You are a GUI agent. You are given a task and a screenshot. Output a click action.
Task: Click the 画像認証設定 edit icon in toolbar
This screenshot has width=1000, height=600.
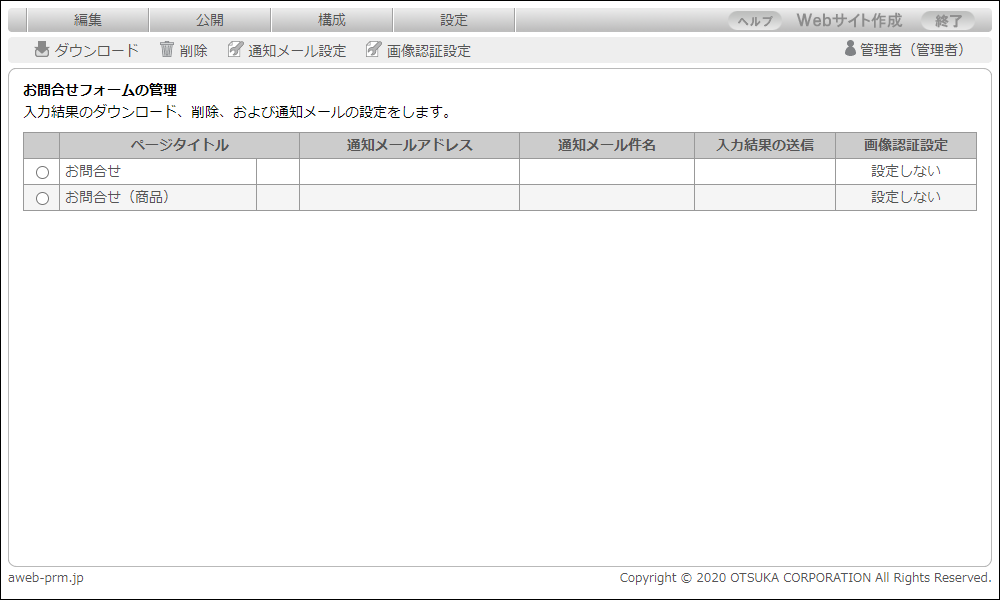[374, 50]
